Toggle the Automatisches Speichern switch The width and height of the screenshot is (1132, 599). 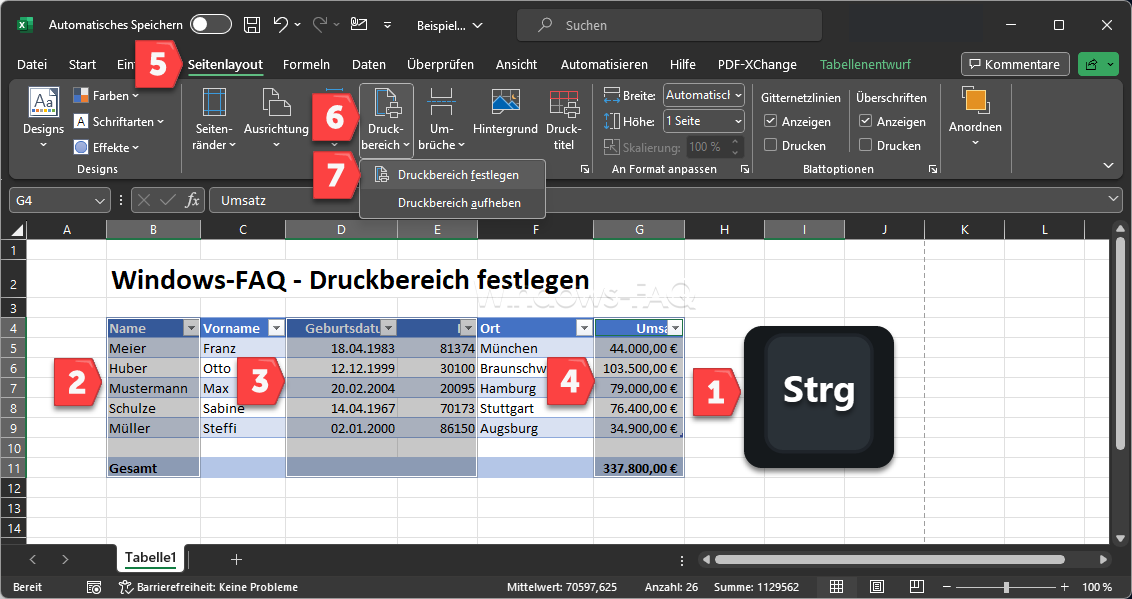[x=210, y=25]
